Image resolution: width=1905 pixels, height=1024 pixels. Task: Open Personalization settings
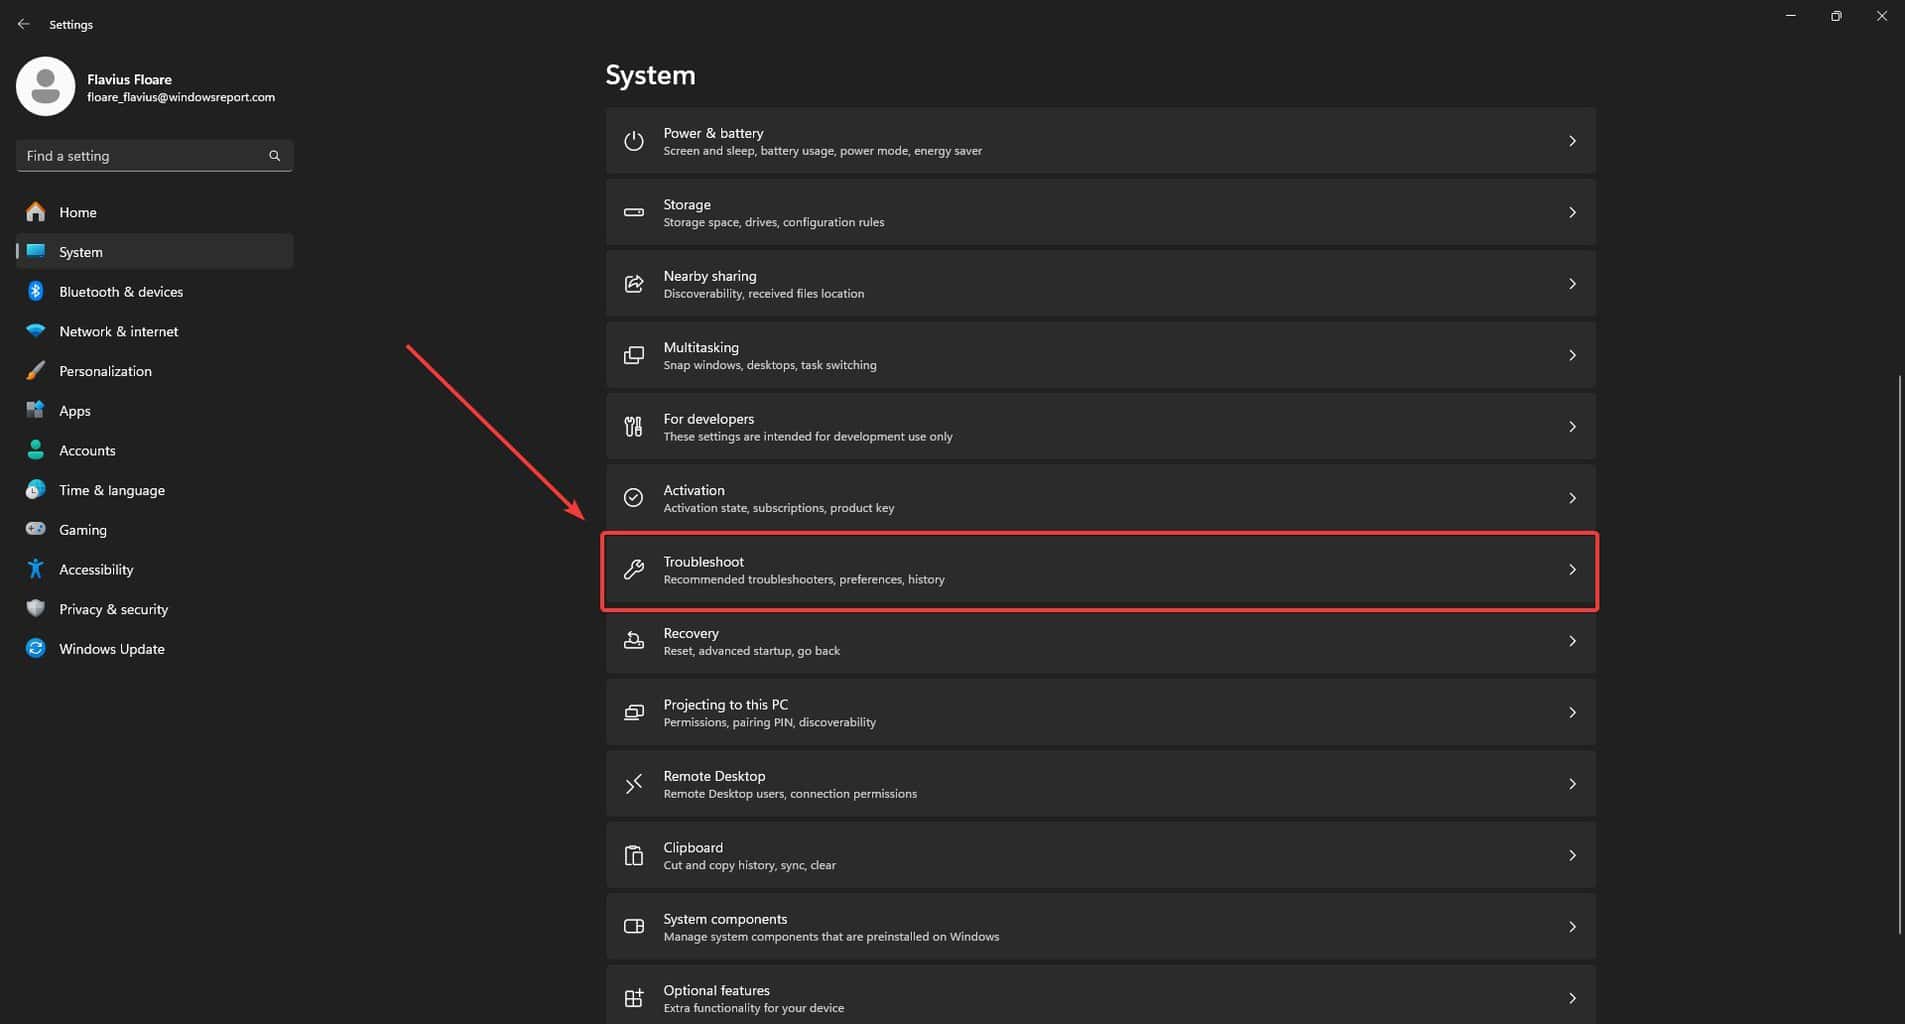coord(154,371)
